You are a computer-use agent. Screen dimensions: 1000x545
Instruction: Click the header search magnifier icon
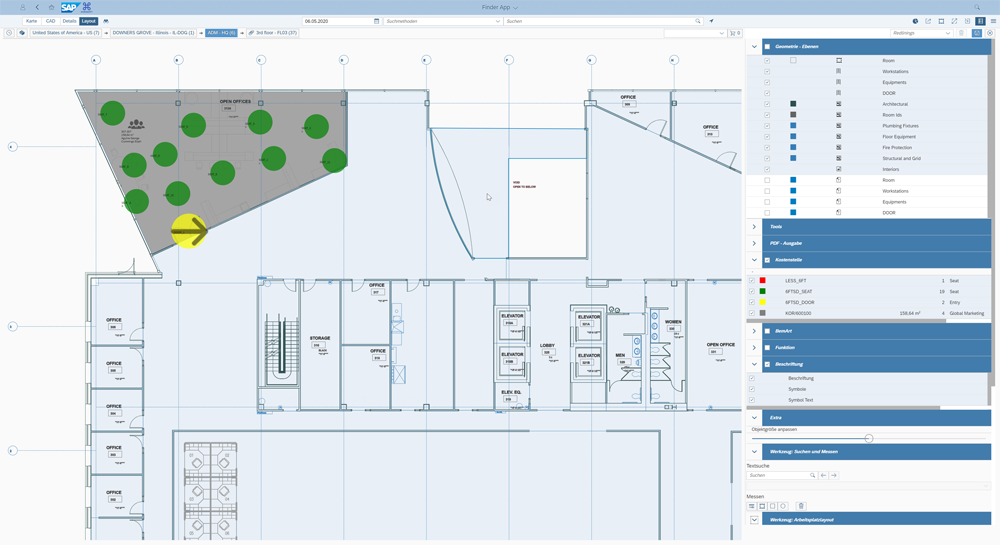click(x=977, y=8)
